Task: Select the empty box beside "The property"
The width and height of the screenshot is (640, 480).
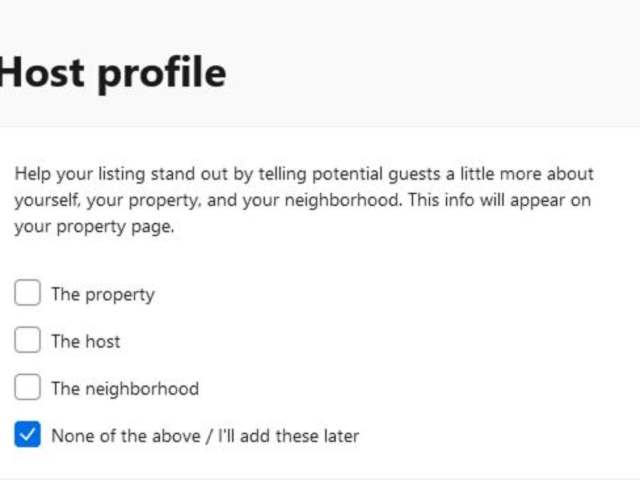Action: point(27,294)
